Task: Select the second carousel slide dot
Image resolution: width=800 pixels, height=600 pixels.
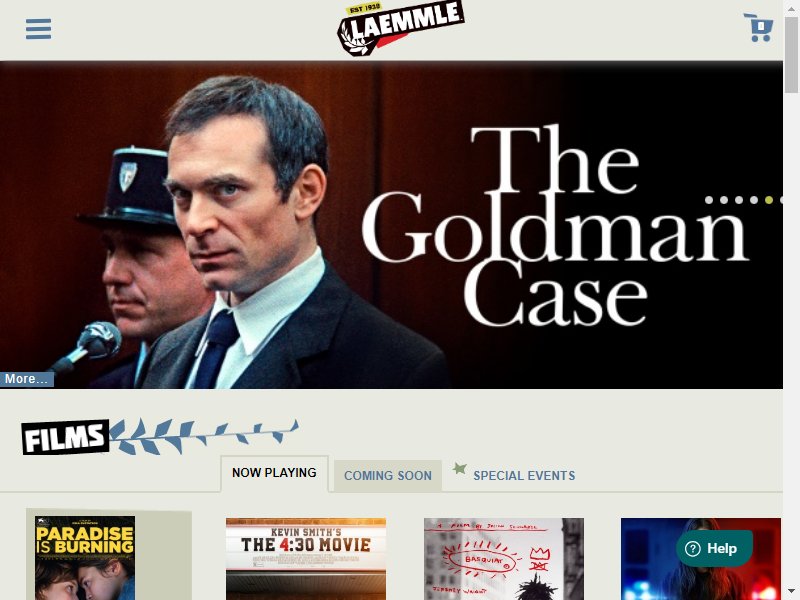Action: tap(724, 200)
